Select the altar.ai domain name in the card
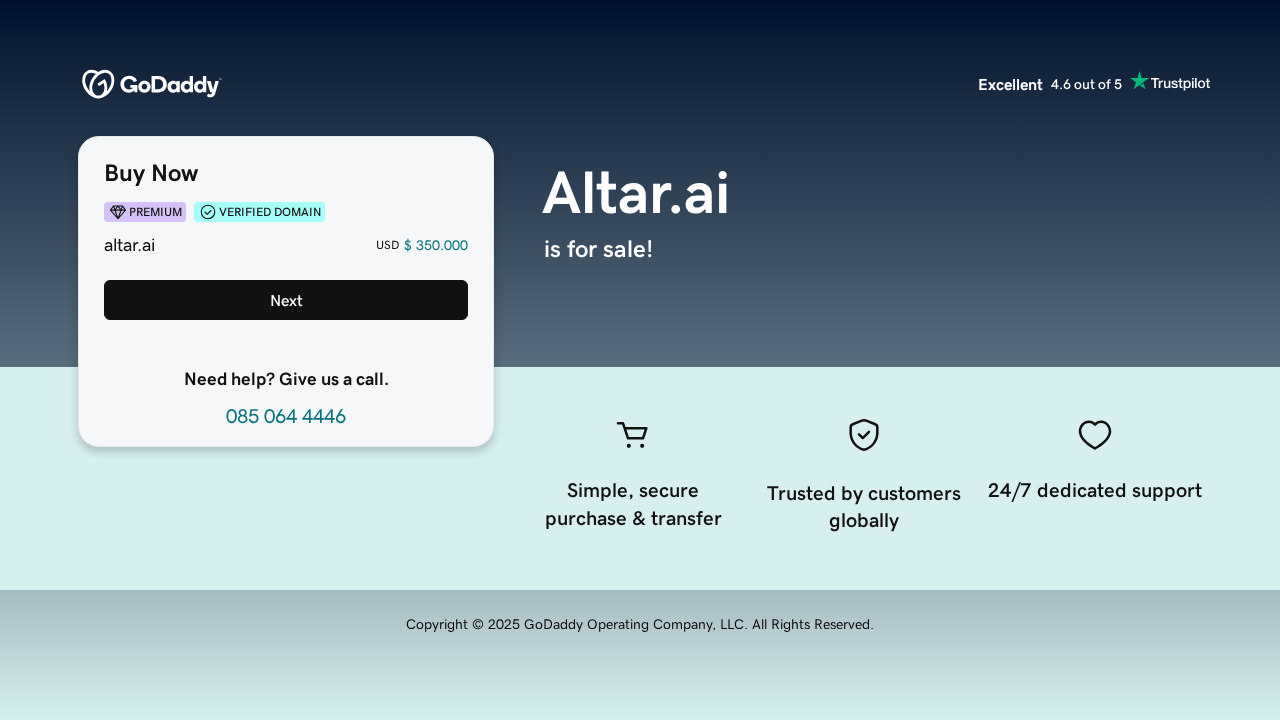Screen dimensions: 1280x720 129,245
